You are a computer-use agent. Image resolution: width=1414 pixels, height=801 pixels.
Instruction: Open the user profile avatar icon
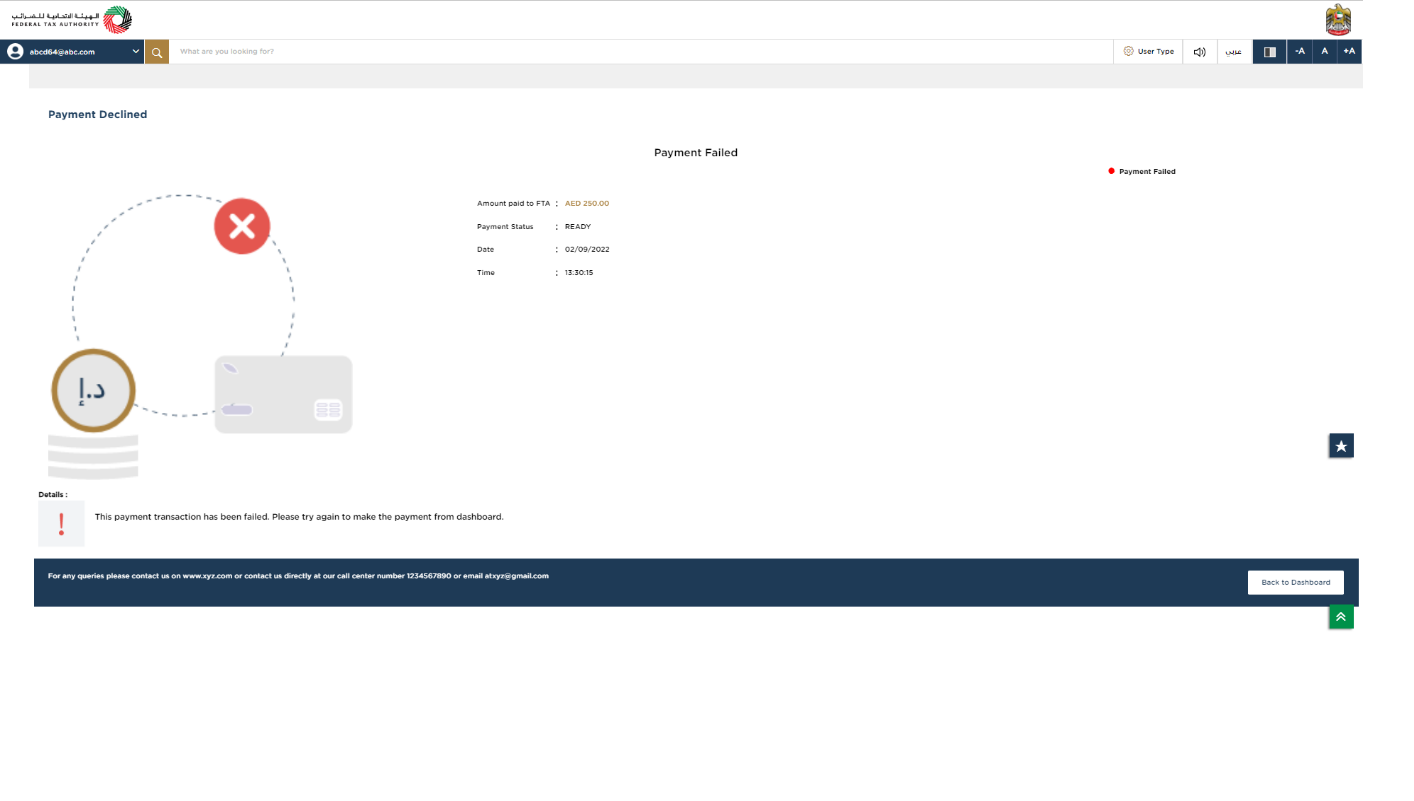click(x=15, y=51)
